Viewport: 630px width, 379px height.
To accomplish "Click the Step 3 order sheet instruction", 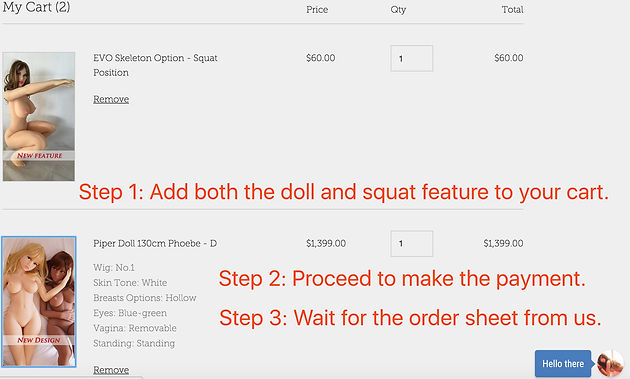I will tap(410, 318).
